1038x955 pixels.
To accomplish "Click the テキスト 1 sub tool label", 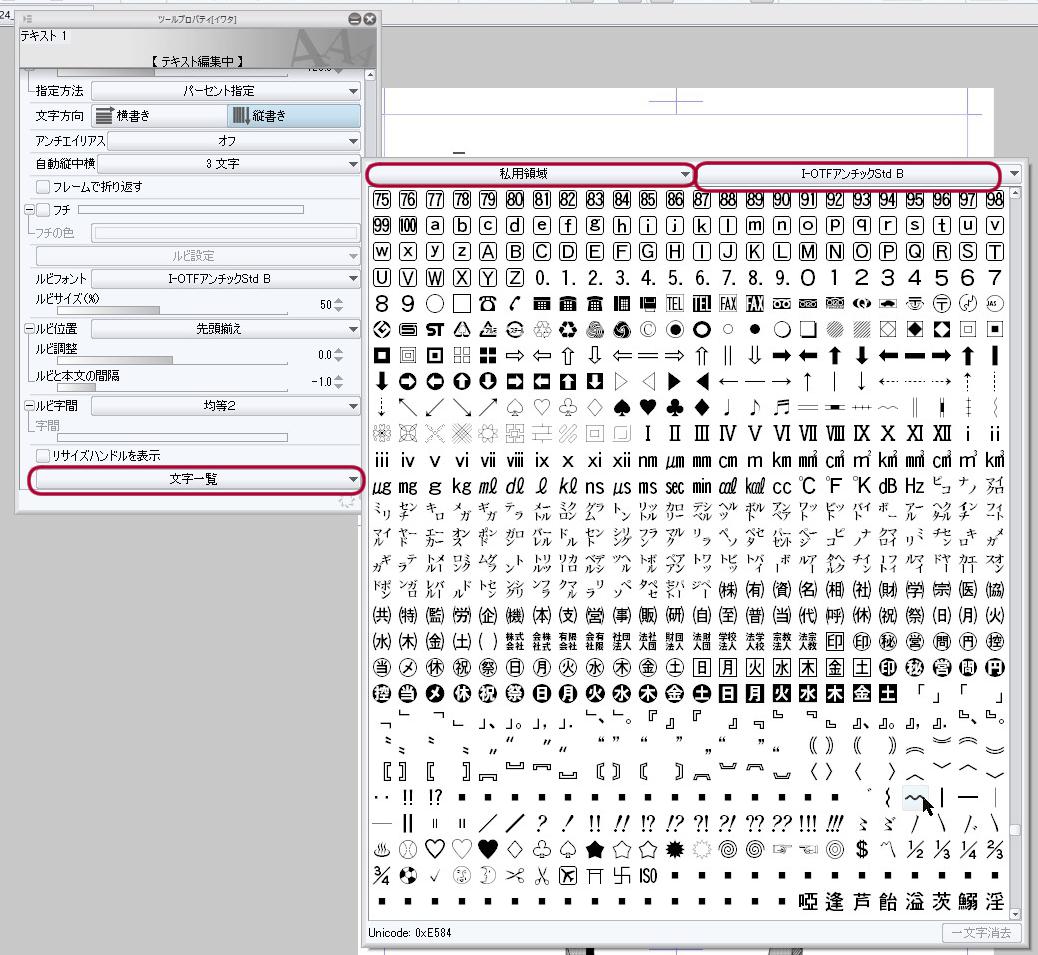I will pyautogui.click(x=43, y=36).
